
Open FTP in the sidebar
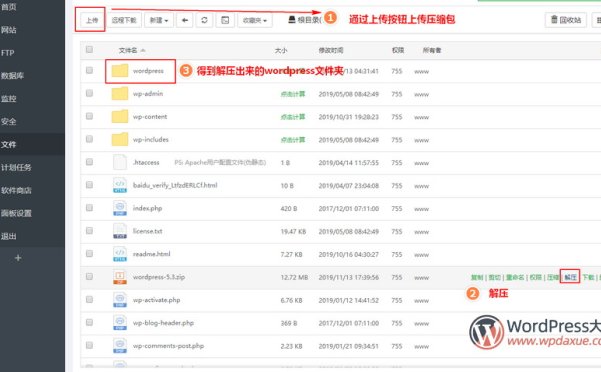point(8,53)
